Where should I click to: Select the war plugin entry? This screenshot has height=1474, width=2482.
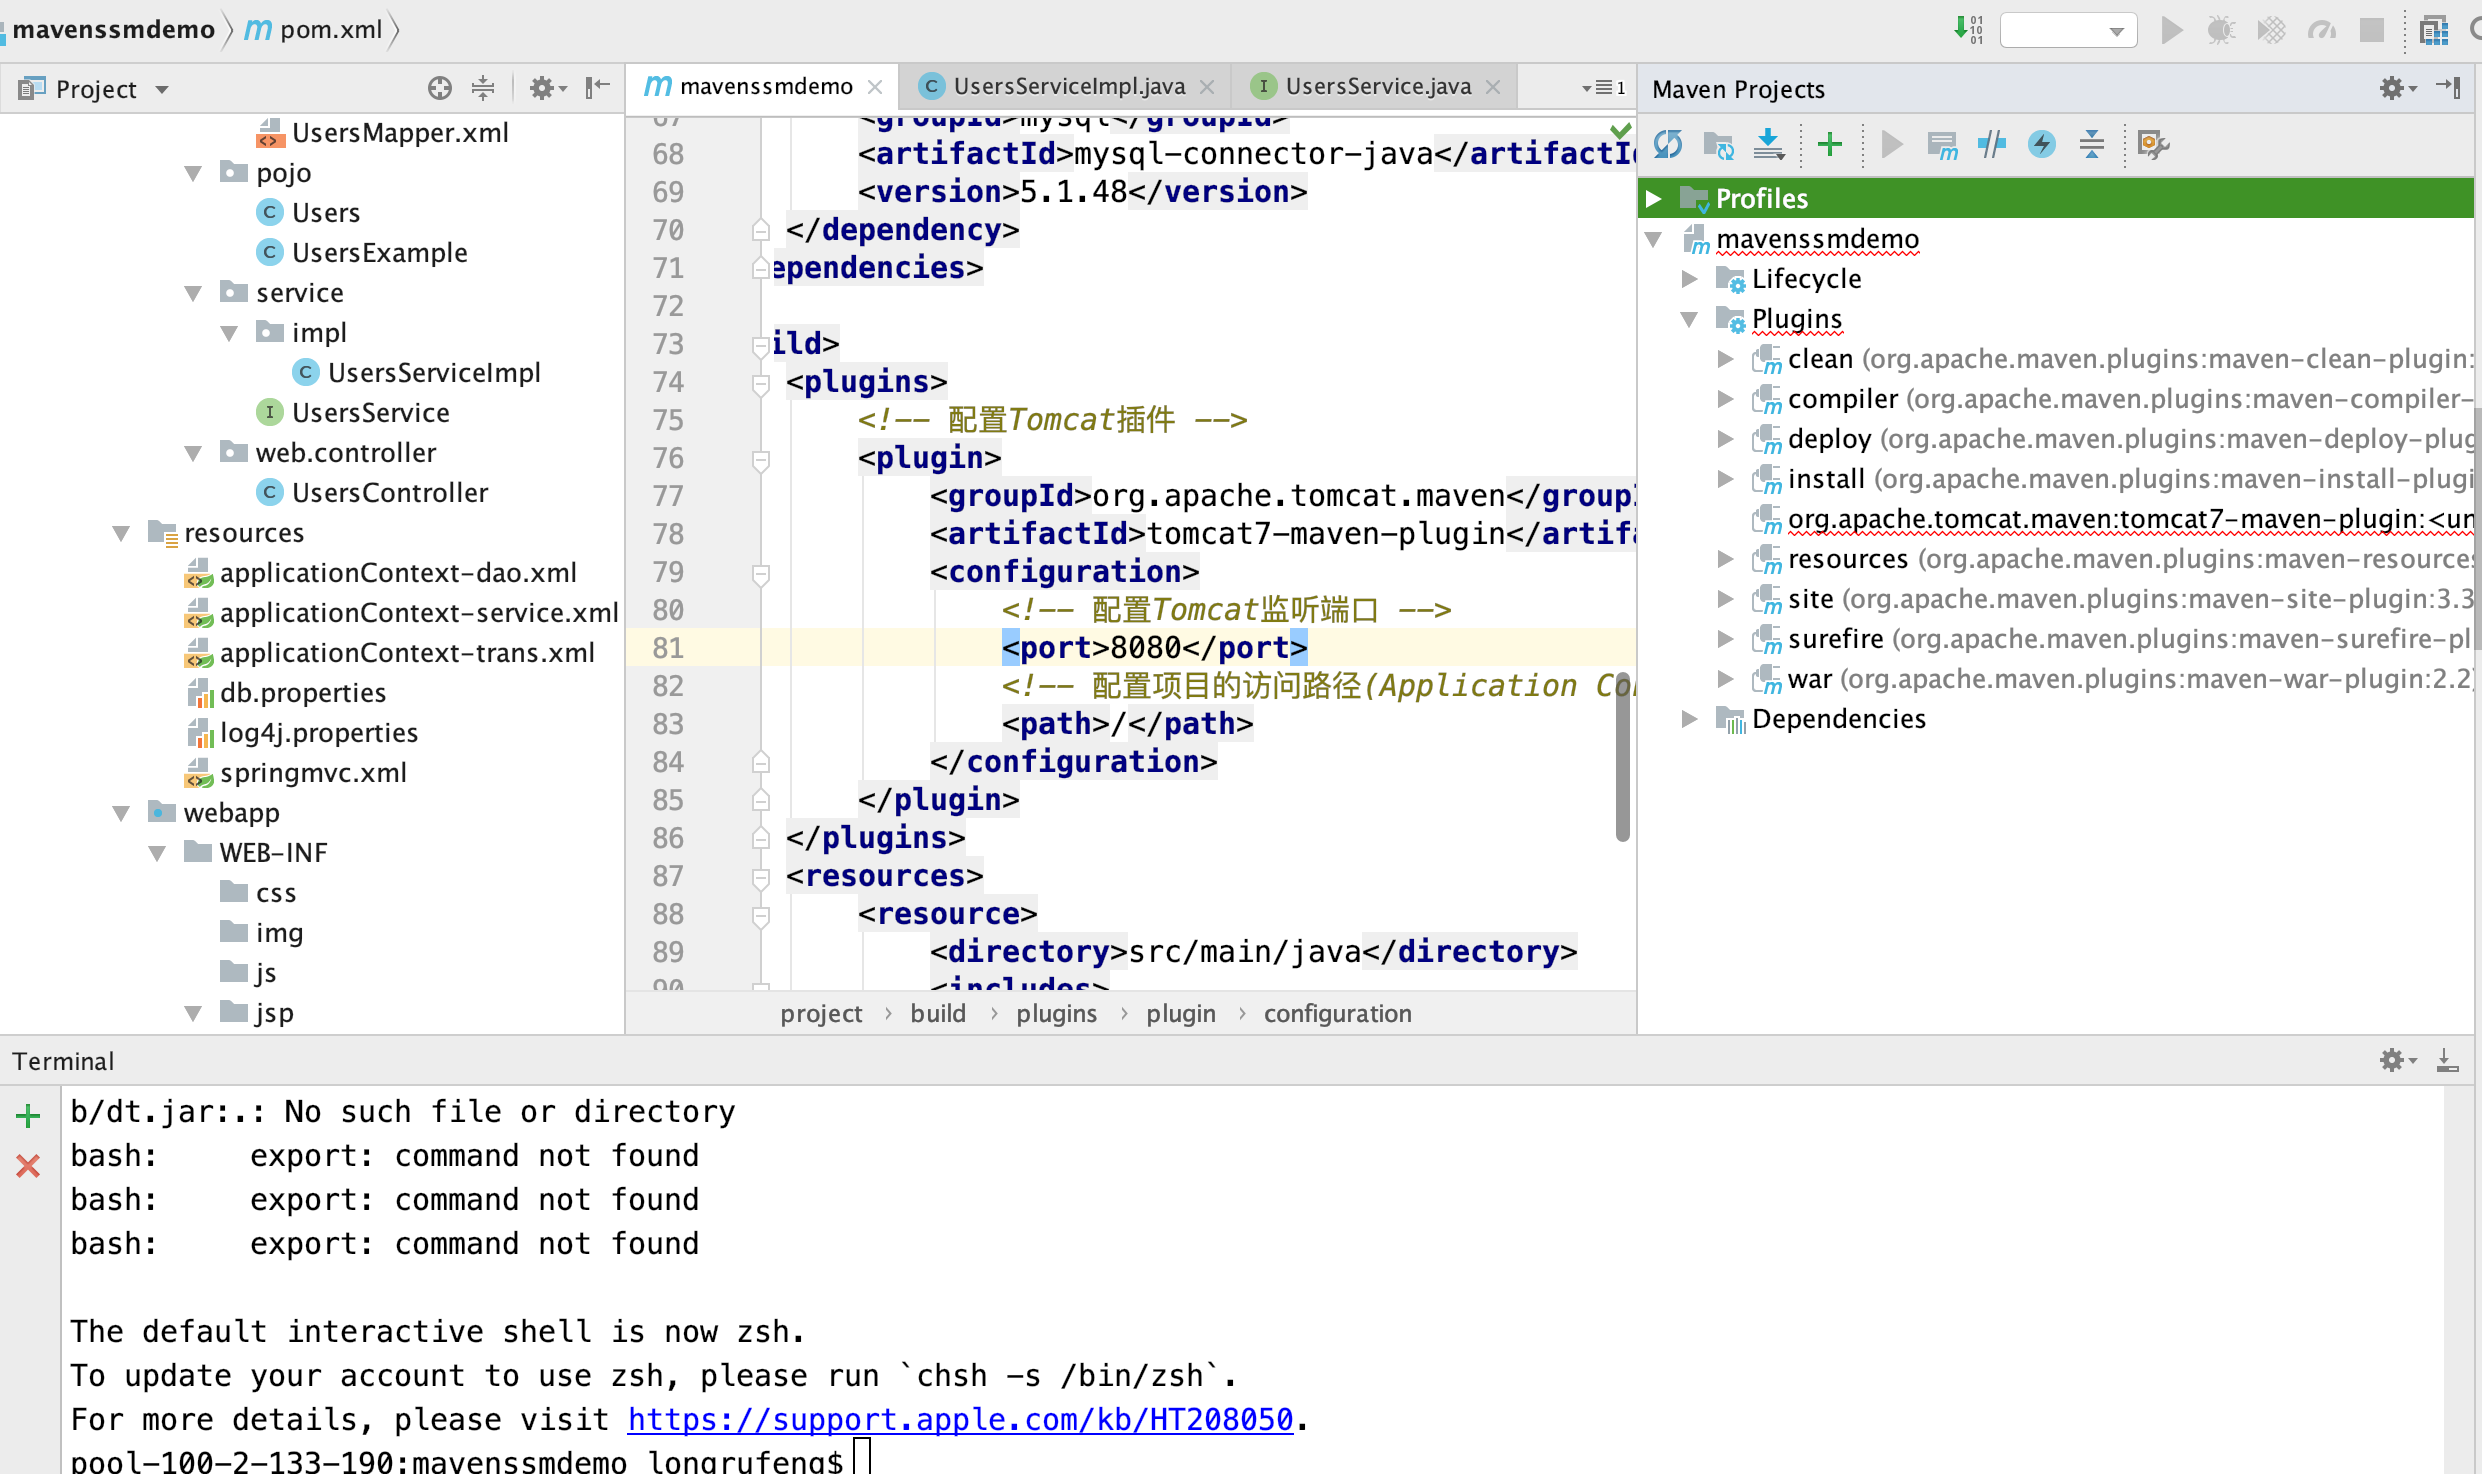(x=2112, y=679)
